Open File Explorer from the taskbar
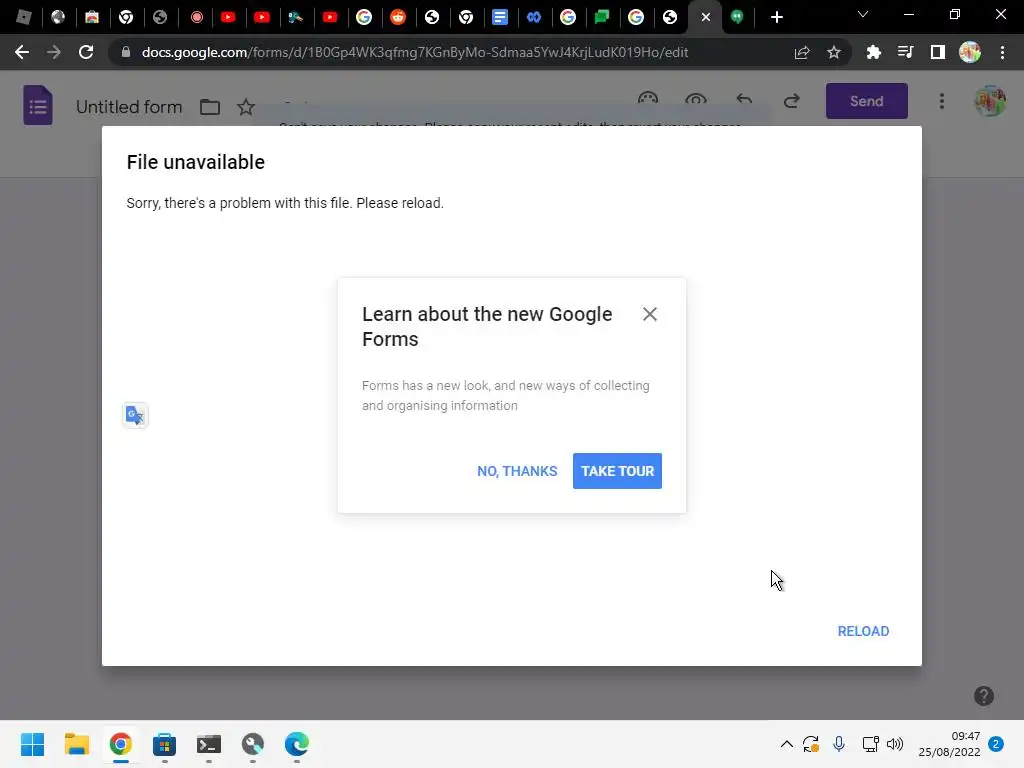 pos(76,744)
